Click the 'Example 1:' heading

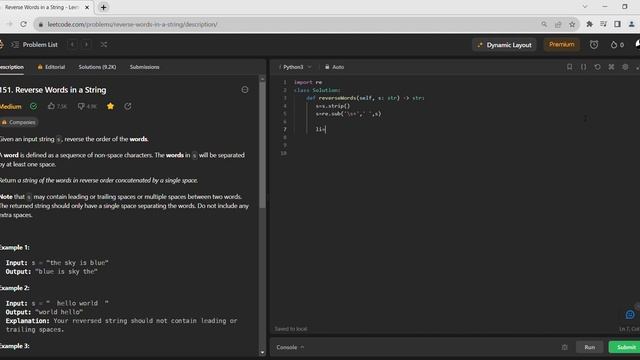coord(14,247)
